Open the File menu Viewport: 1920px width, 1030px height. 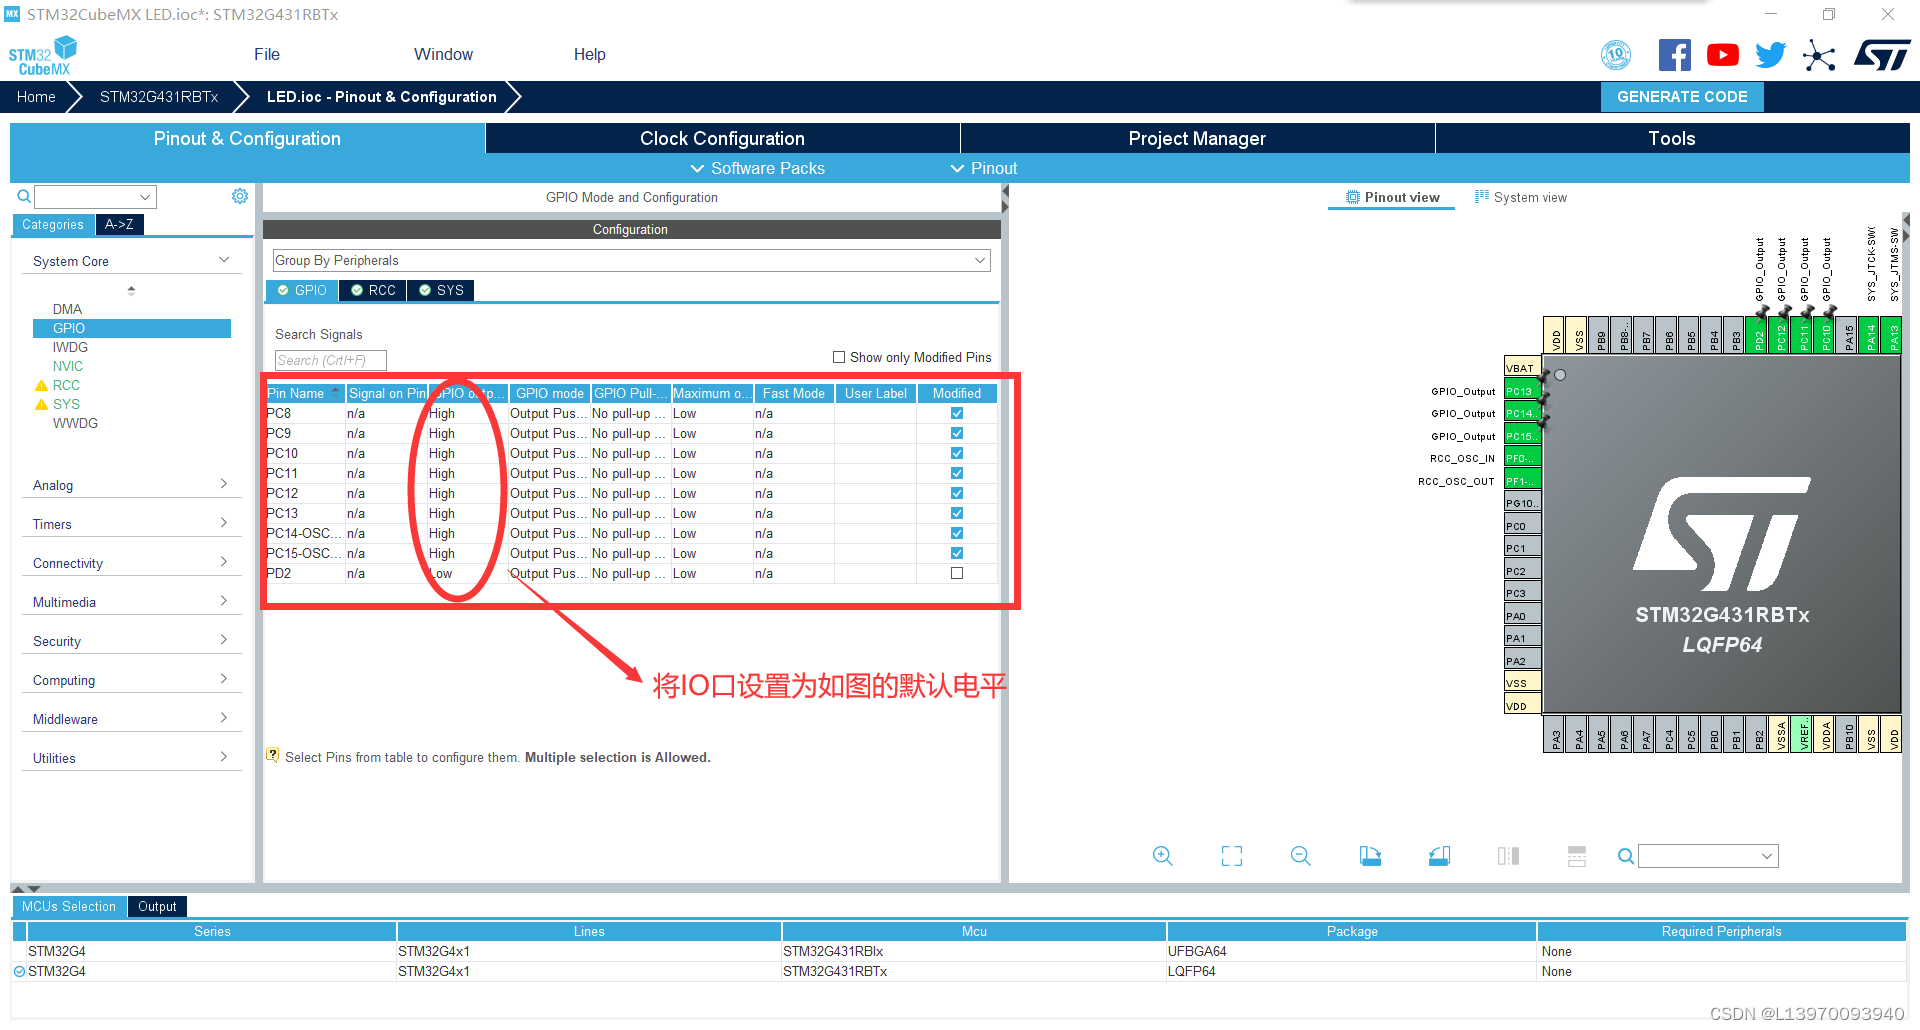tap(267, 54)
